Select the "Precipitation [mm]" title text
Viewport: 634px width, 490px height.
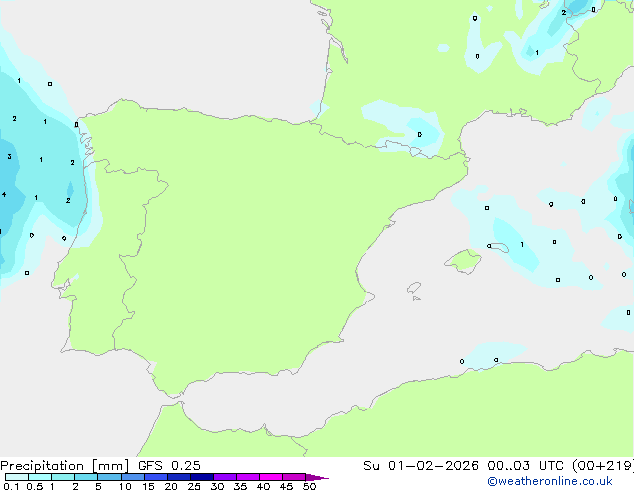pyautogui.click(x=64, y=466)
